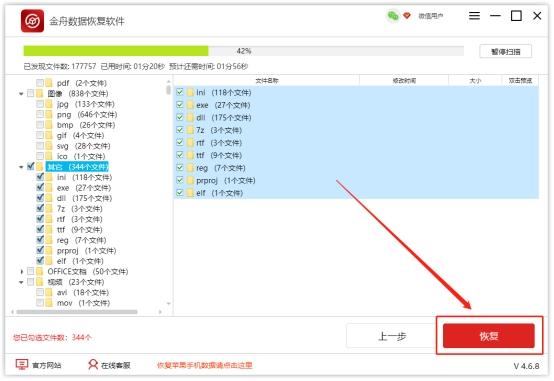
Task: Collapse the 视频 tree node arrow
Action: click(x=21, y=282)
